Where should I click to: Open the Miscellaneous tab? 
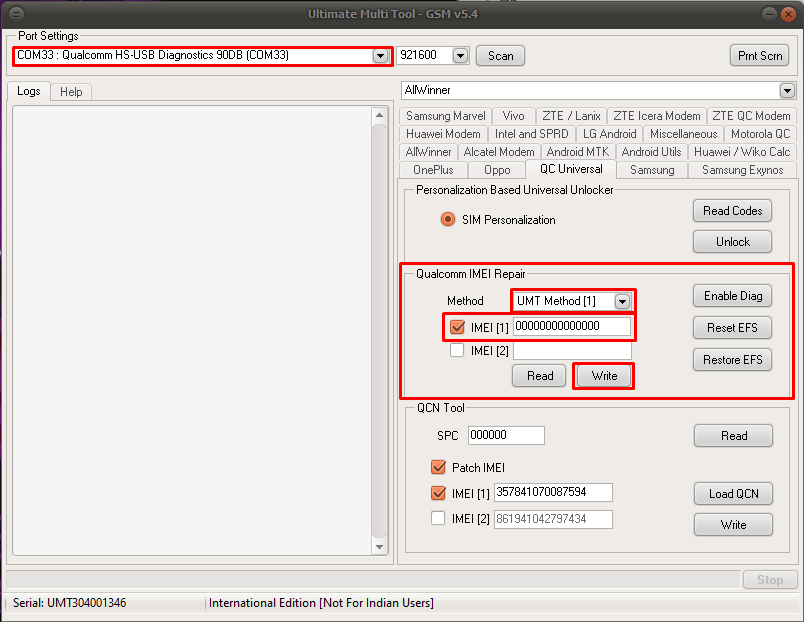pyautogui.click(x=684, y=134)
